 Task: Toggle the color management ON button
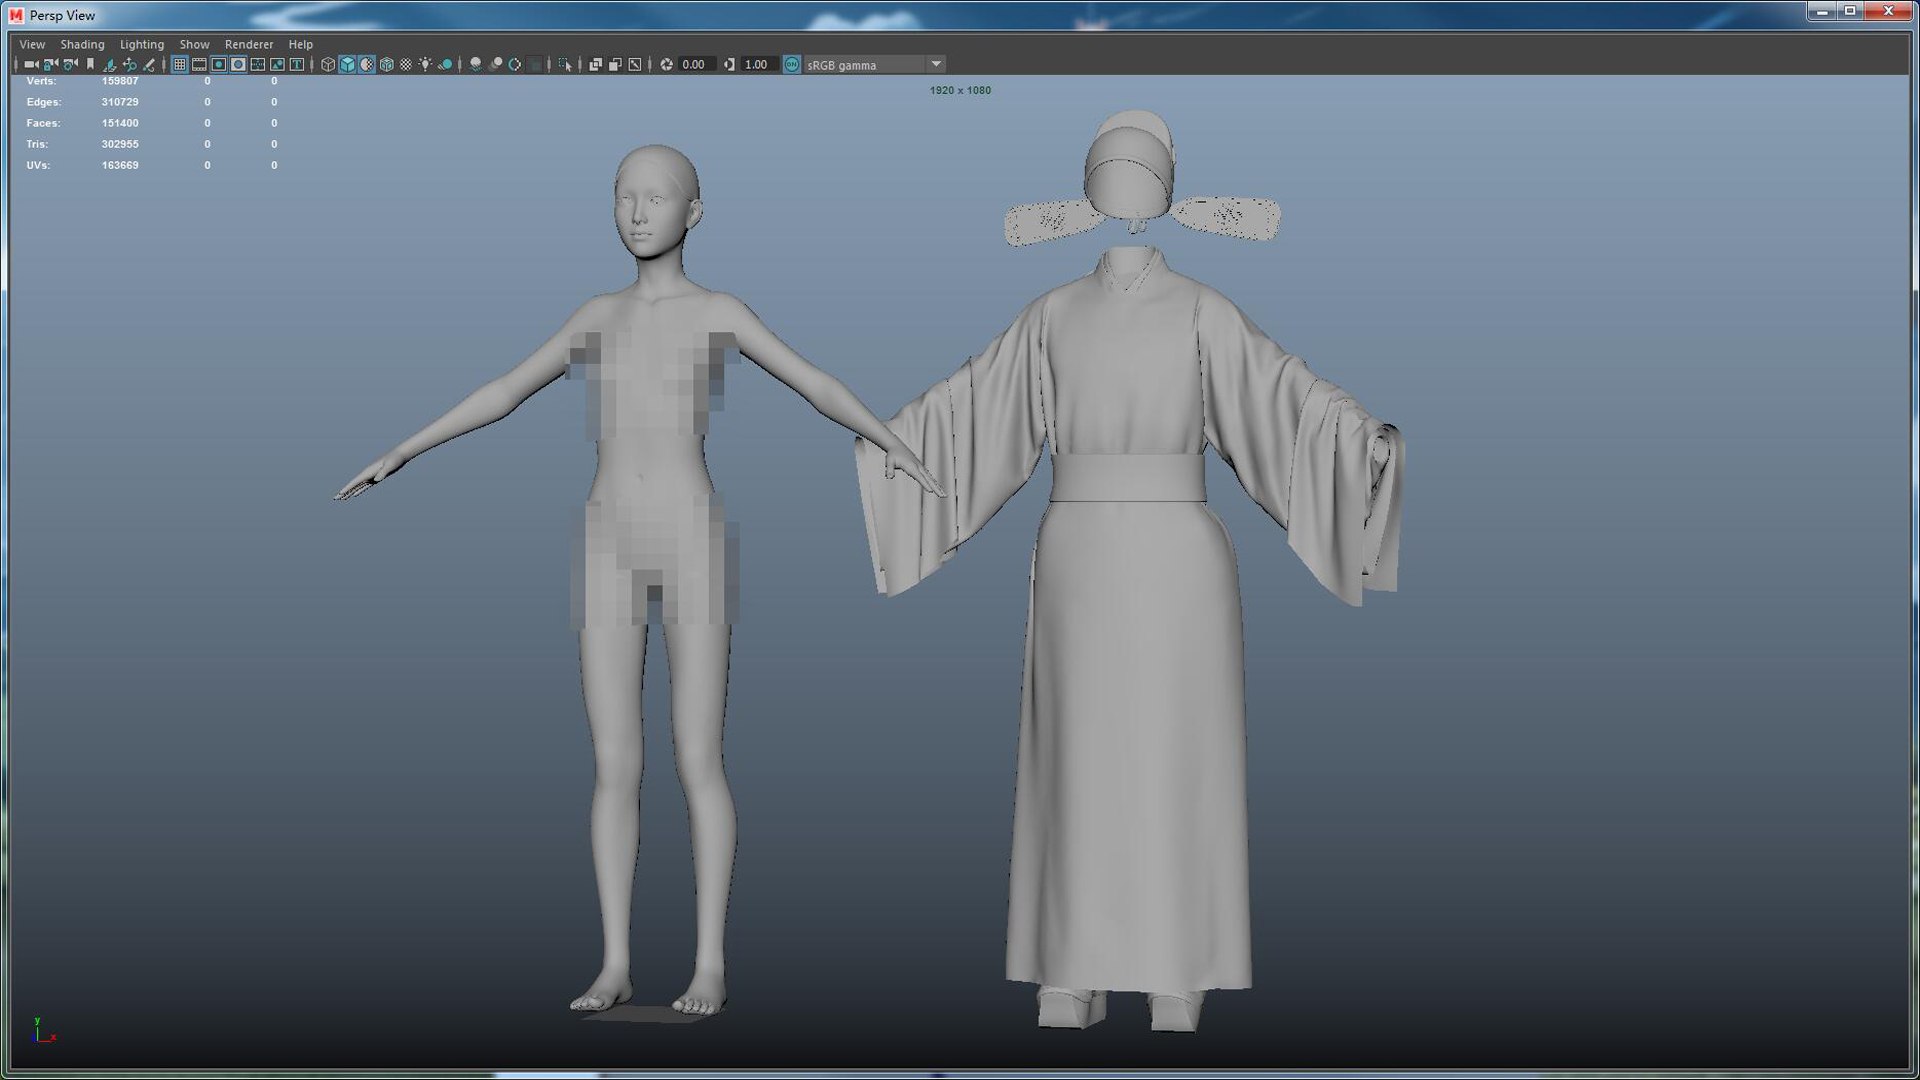[x=791, y=64]
